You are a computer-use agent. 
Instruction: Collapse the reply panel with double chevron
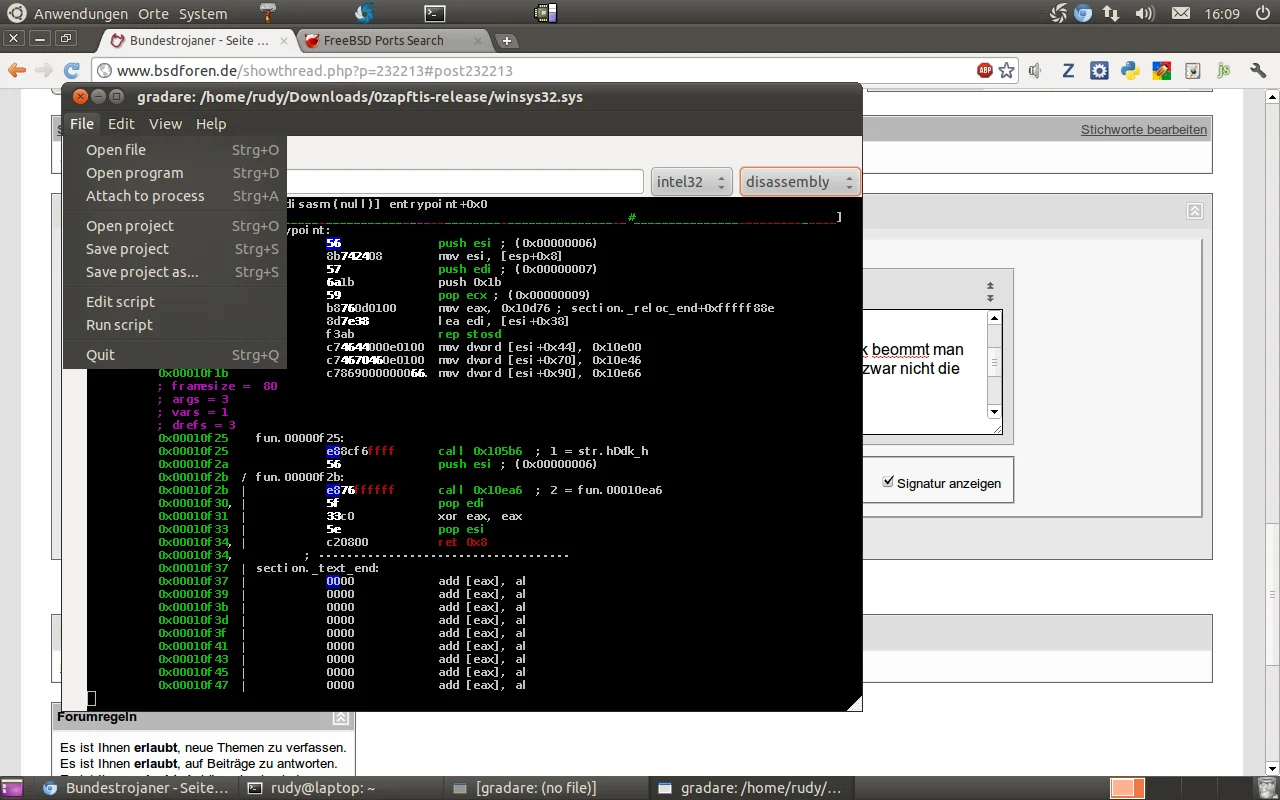click(x=1194, y=211)
